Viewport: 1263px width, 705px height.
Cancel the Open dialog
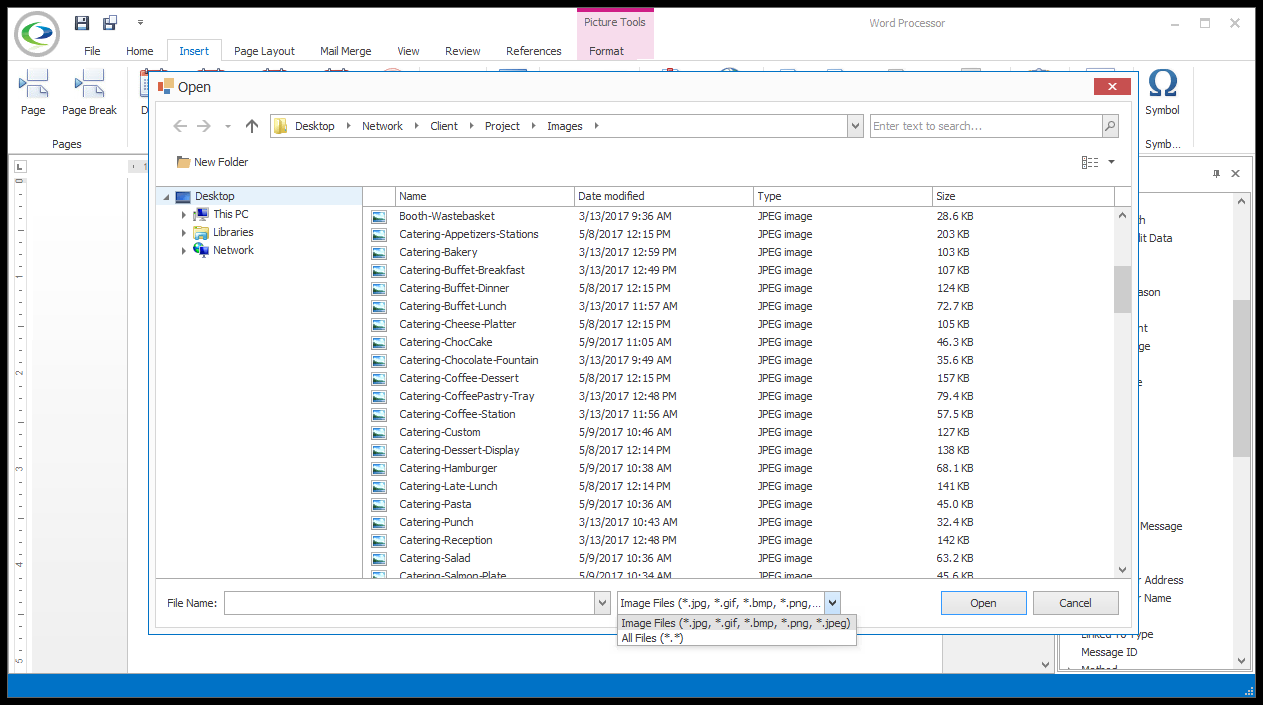(1075, 603)
